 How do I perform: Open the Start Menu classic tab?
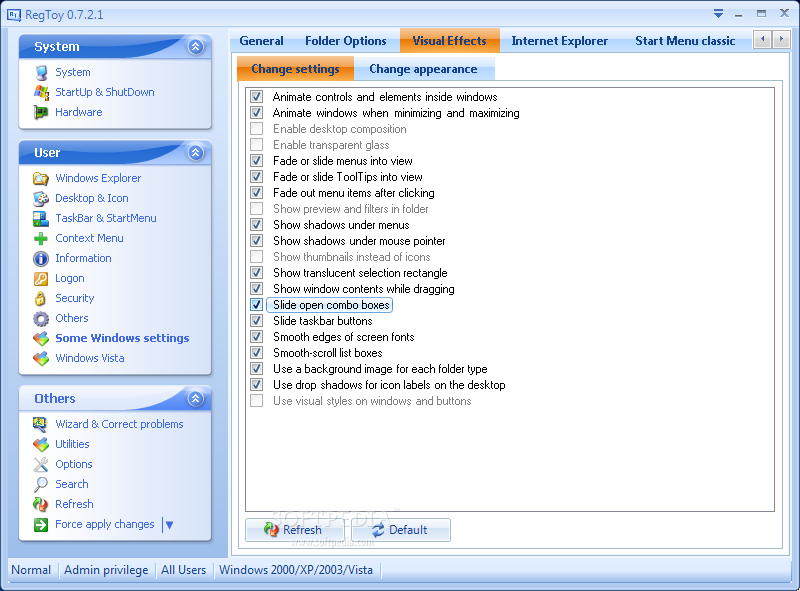click(685, 41)
